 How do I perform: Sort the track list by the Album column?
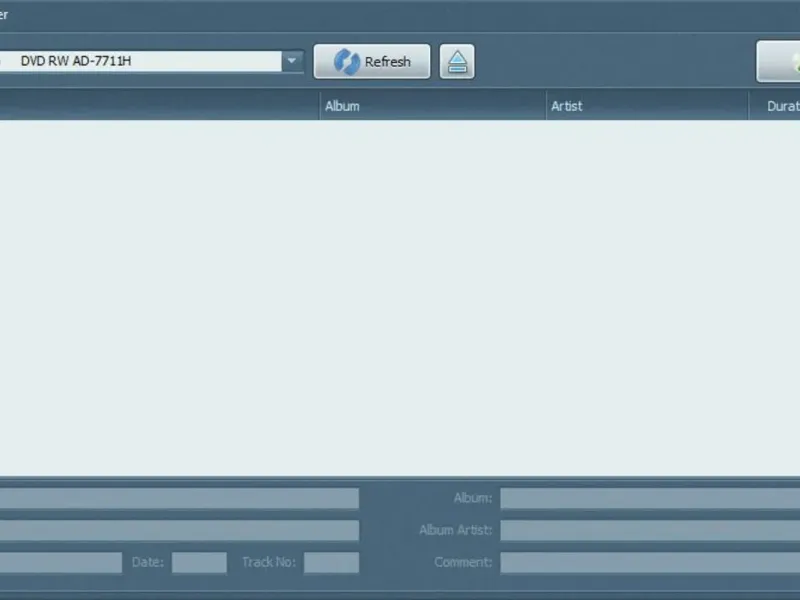click(433, 106)
